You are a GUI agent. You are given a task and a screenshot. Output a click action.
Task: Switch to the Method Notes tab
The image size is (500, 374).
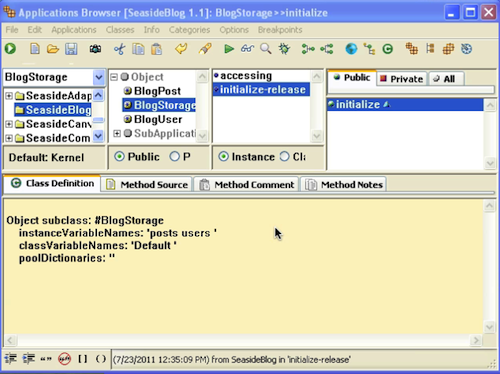point(344,184)
